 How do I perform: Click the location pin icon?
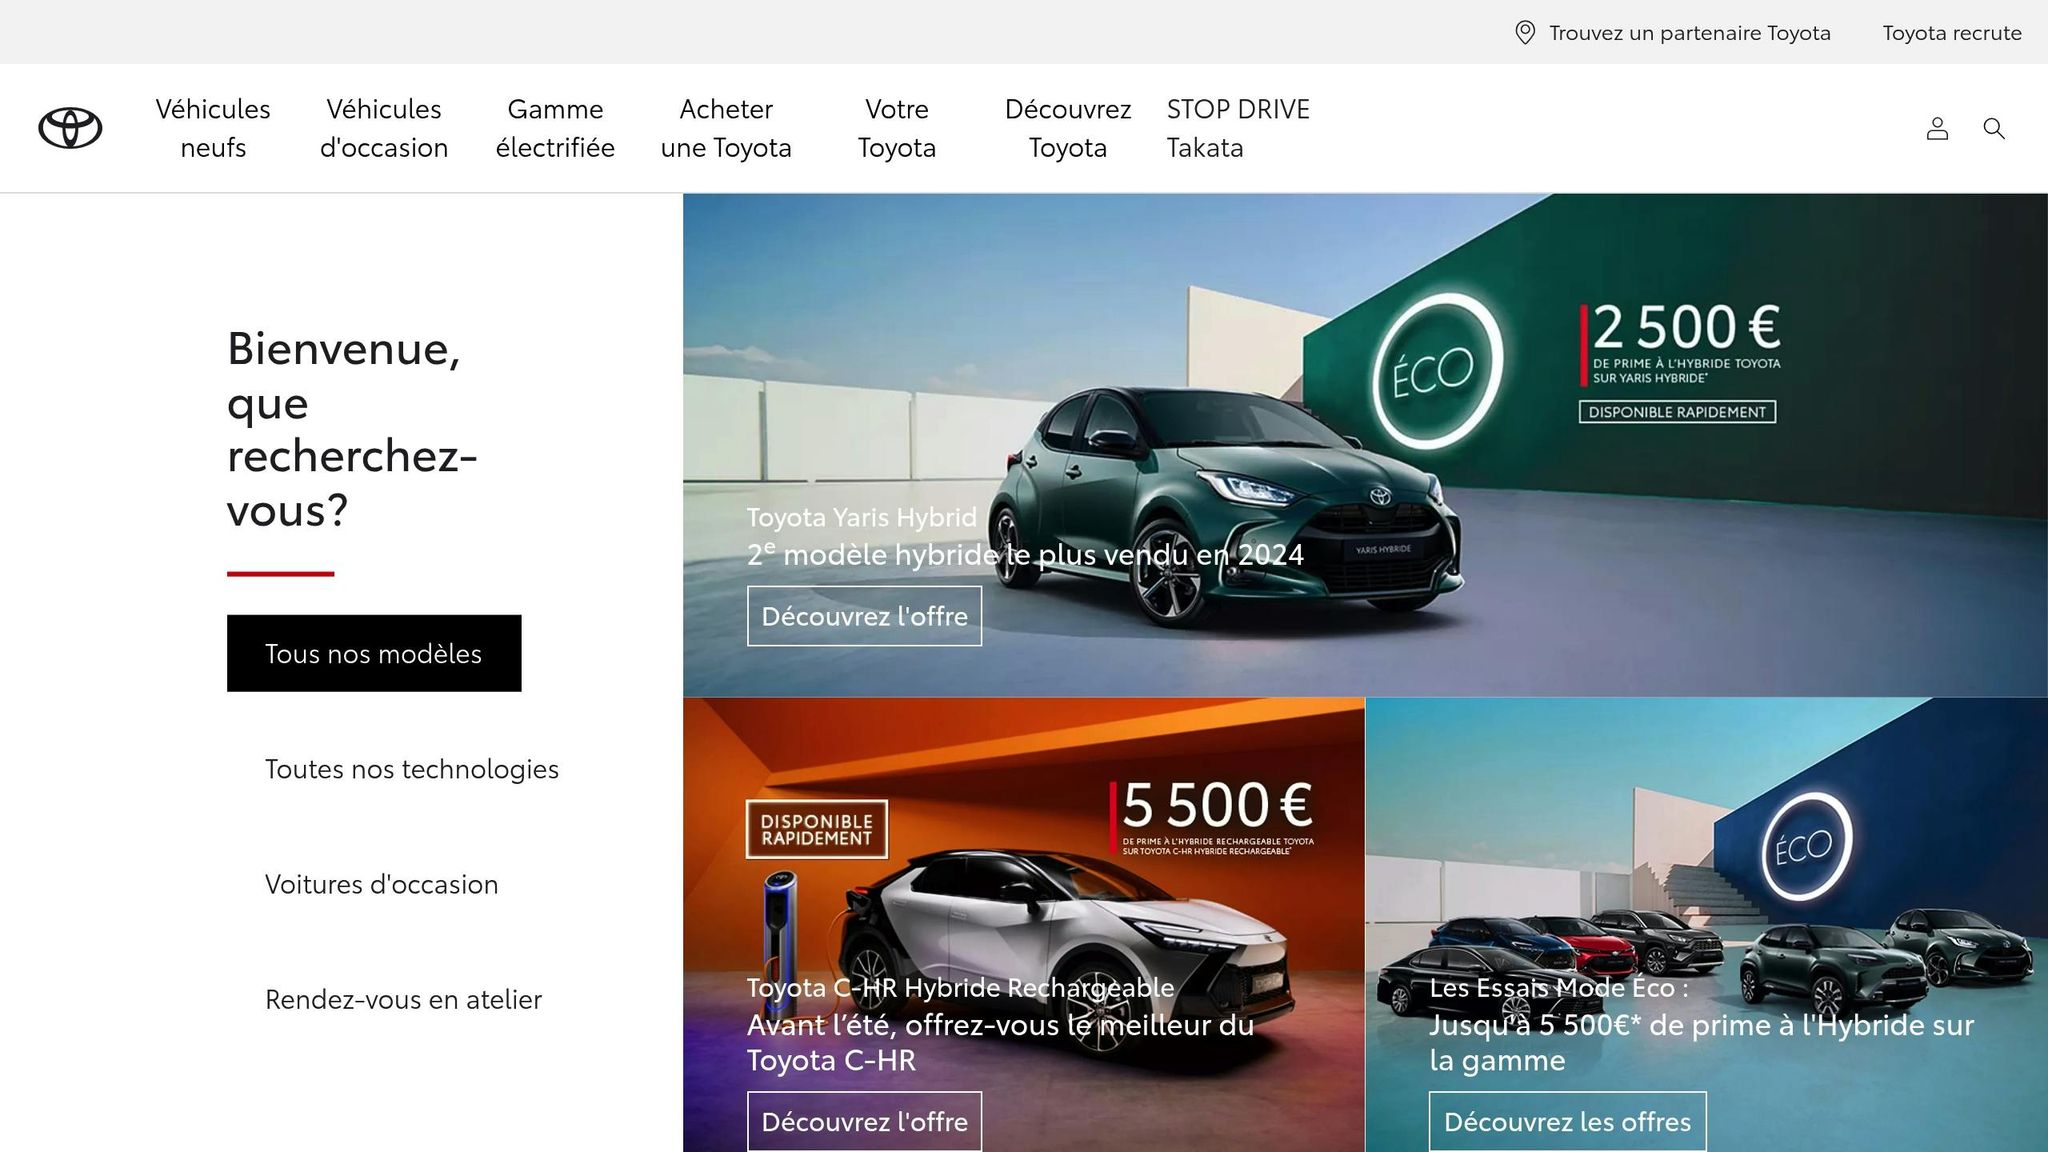coord(1525,33)
